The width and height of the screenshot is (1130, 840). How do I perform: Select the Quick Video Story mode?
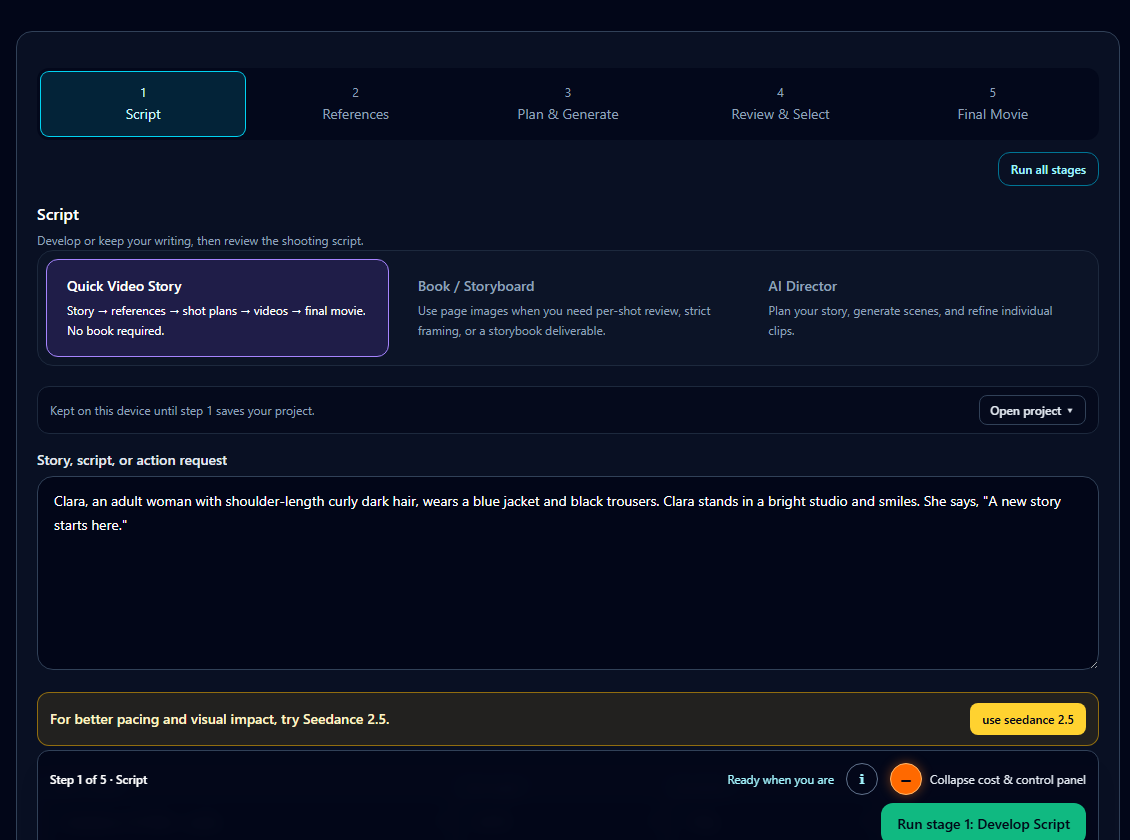point(217,308)
